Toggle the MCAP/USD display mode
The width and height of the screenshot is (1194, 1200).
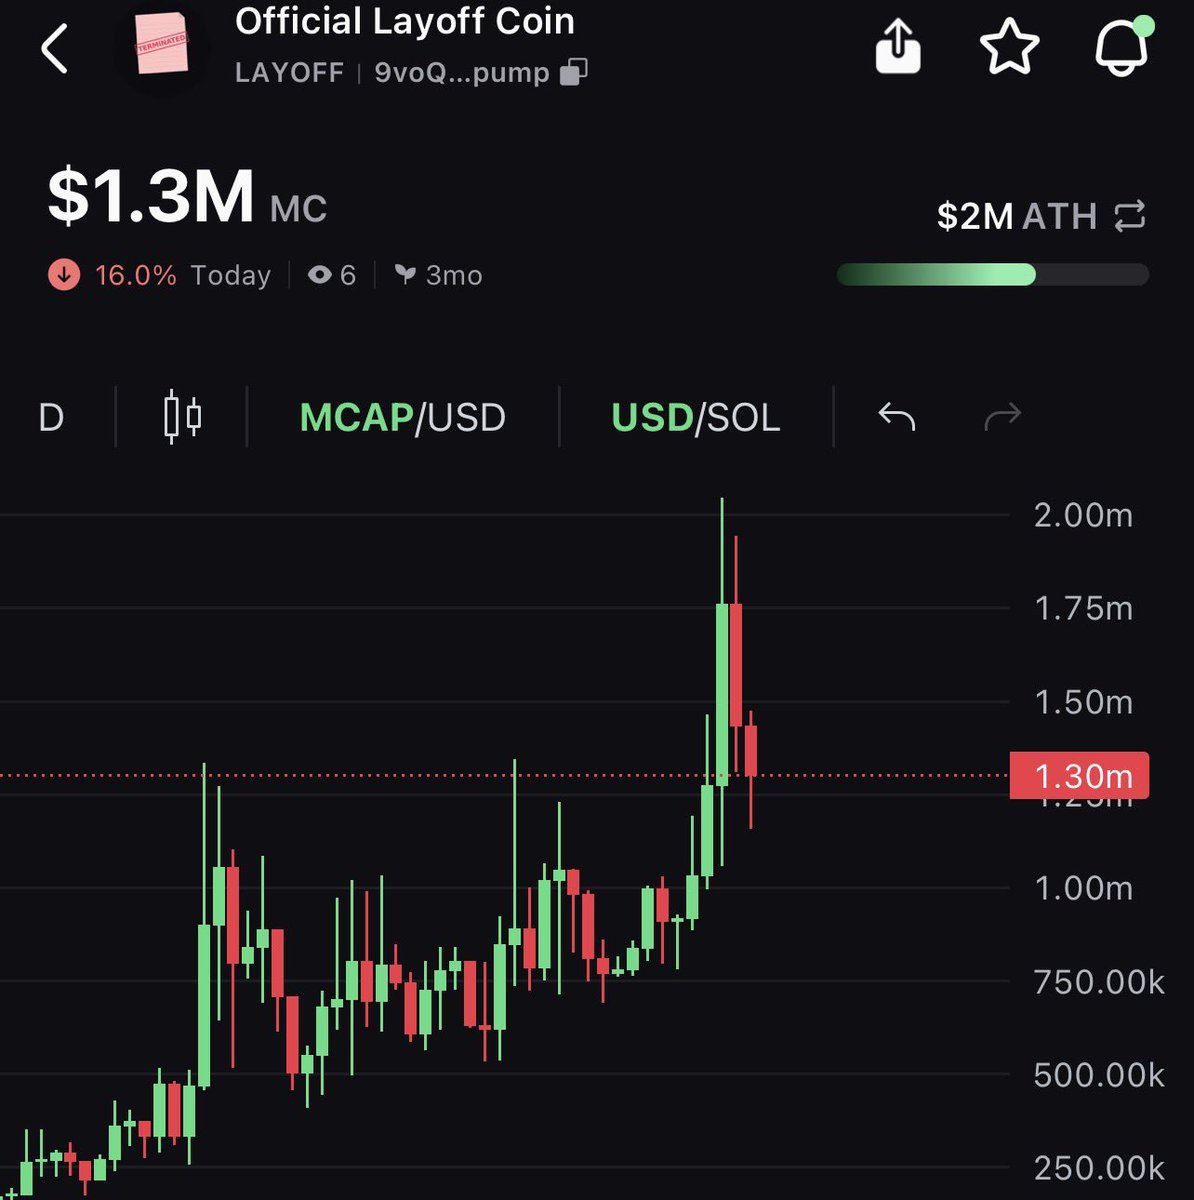tap(403, 417)
